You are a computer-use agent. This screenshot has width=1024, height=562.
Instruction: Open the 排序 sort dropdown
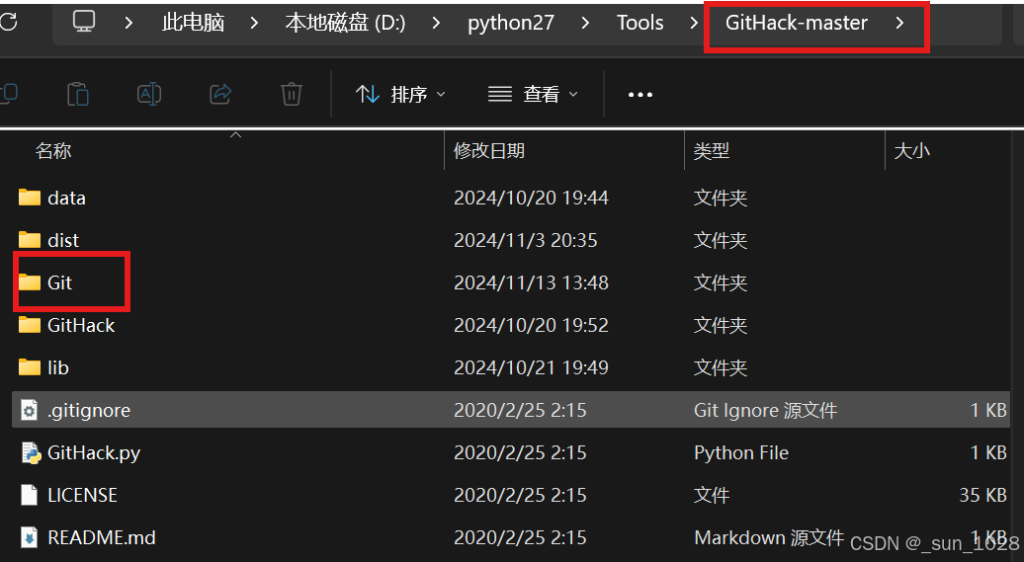[x=401, y=94]
